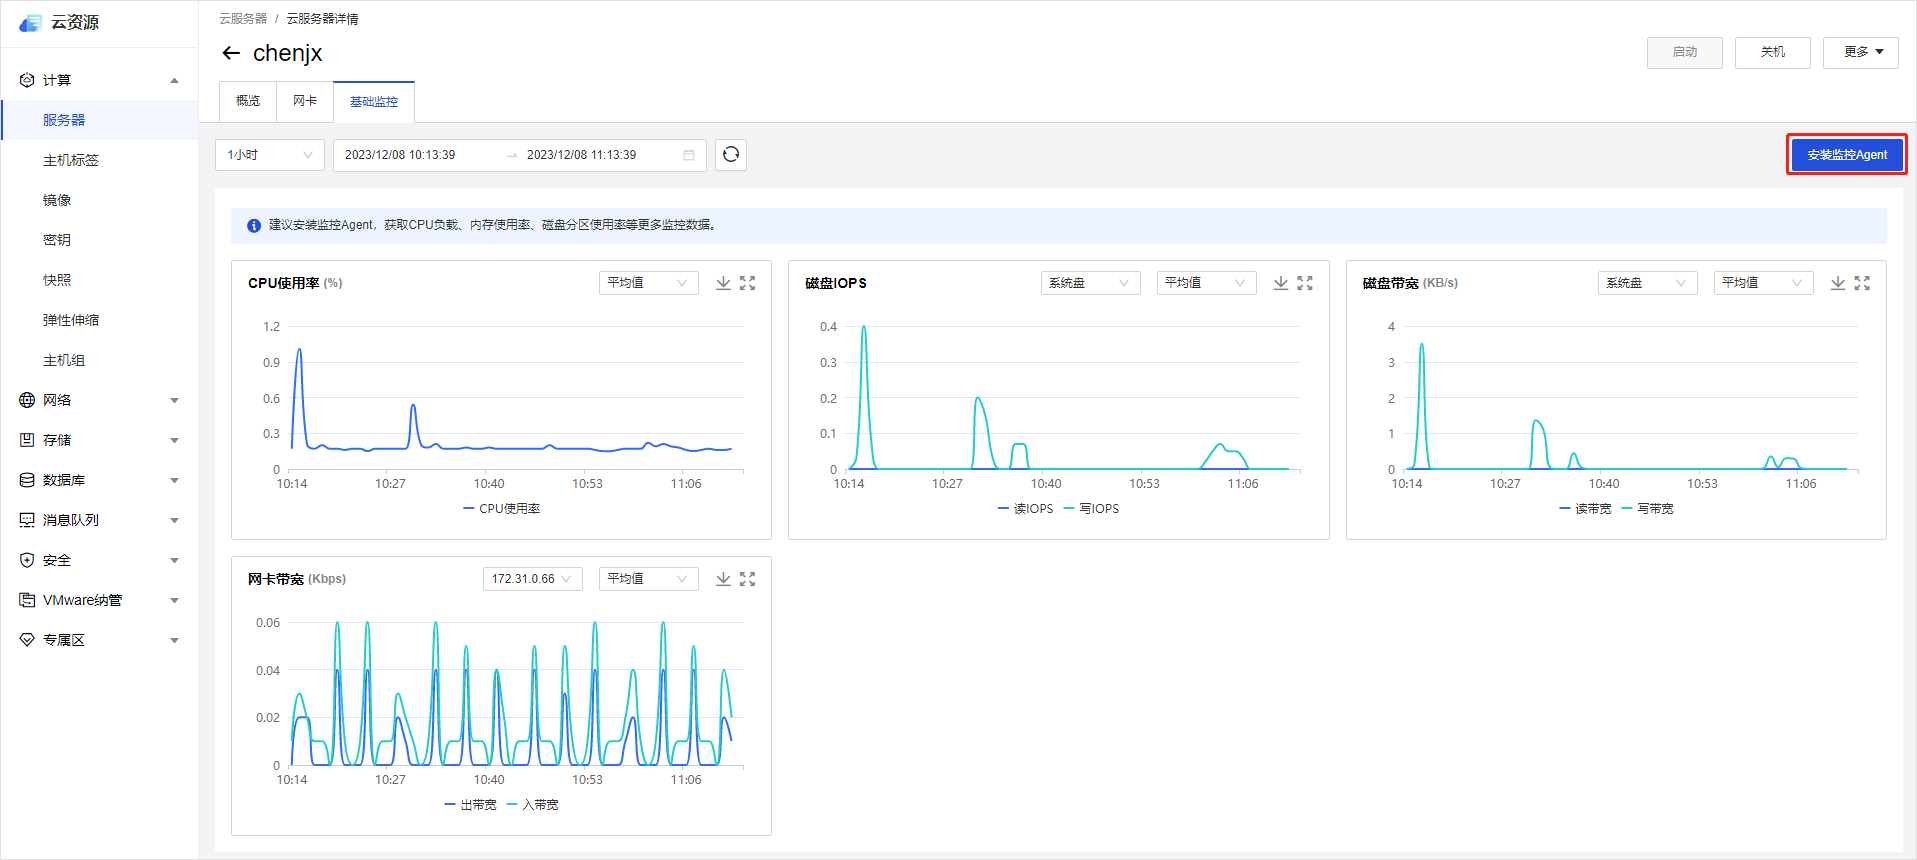1917x860 pixels.
Task: Open the 系统盘 dropdown in 磁盘带宽 chart
Action: pyautogui.click(x=1647, y=283)
